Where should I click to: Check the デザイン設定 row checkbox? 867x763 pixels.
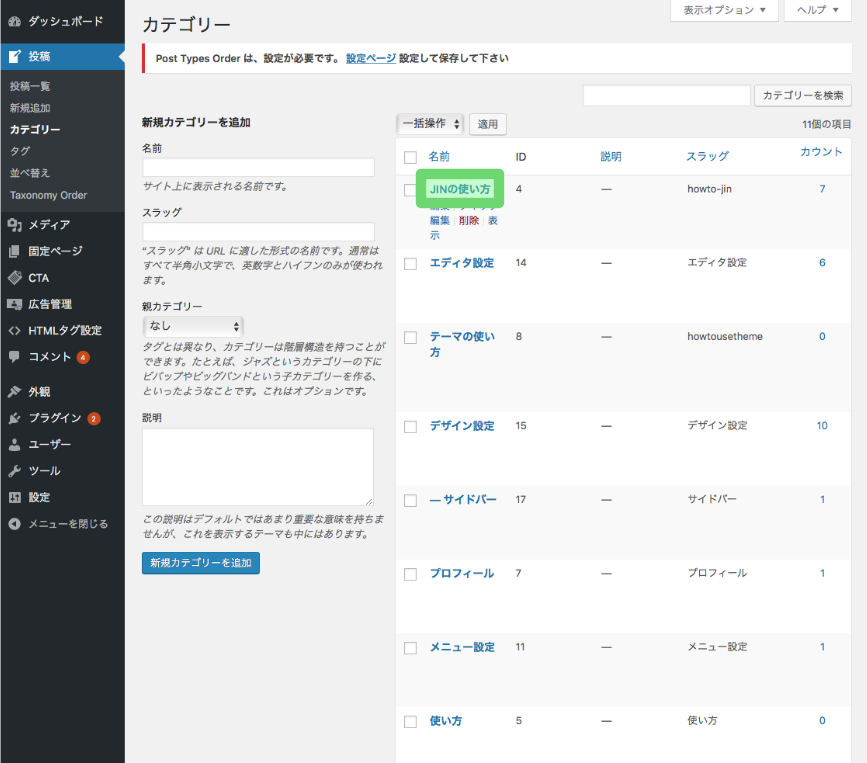[410, 427]
